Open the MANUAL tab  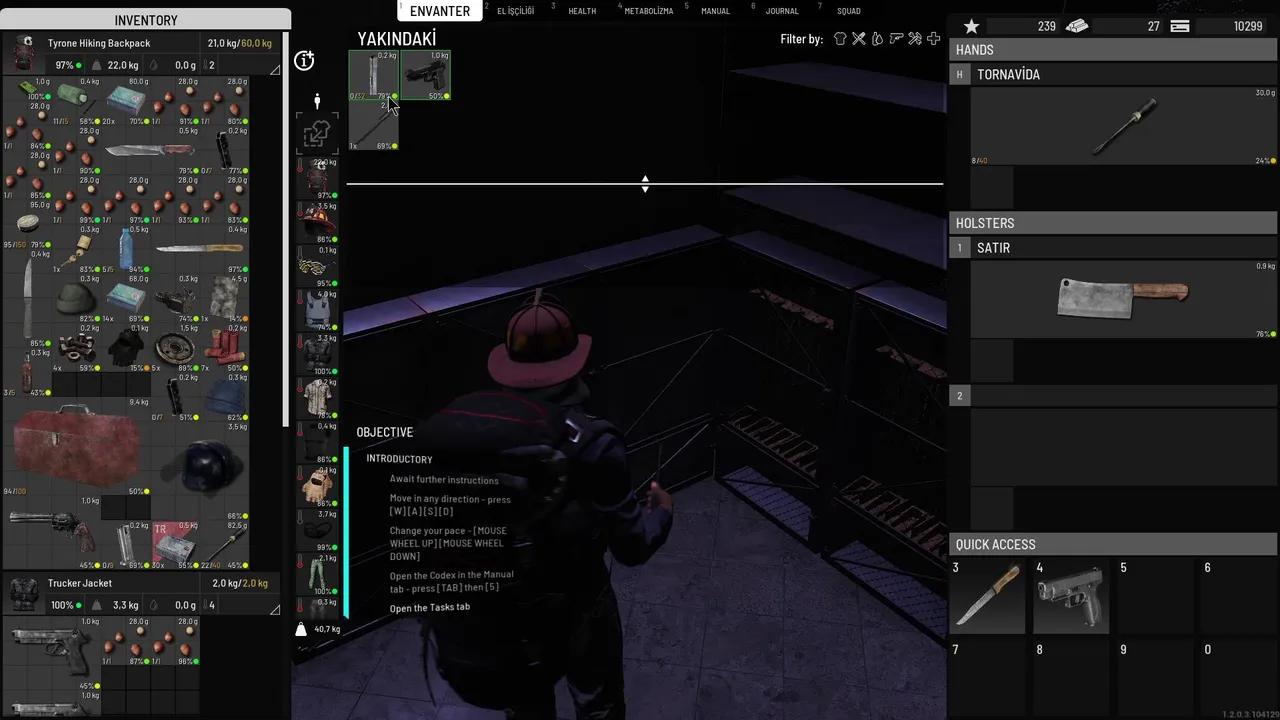pyautogui.click(x=715, y=11)
